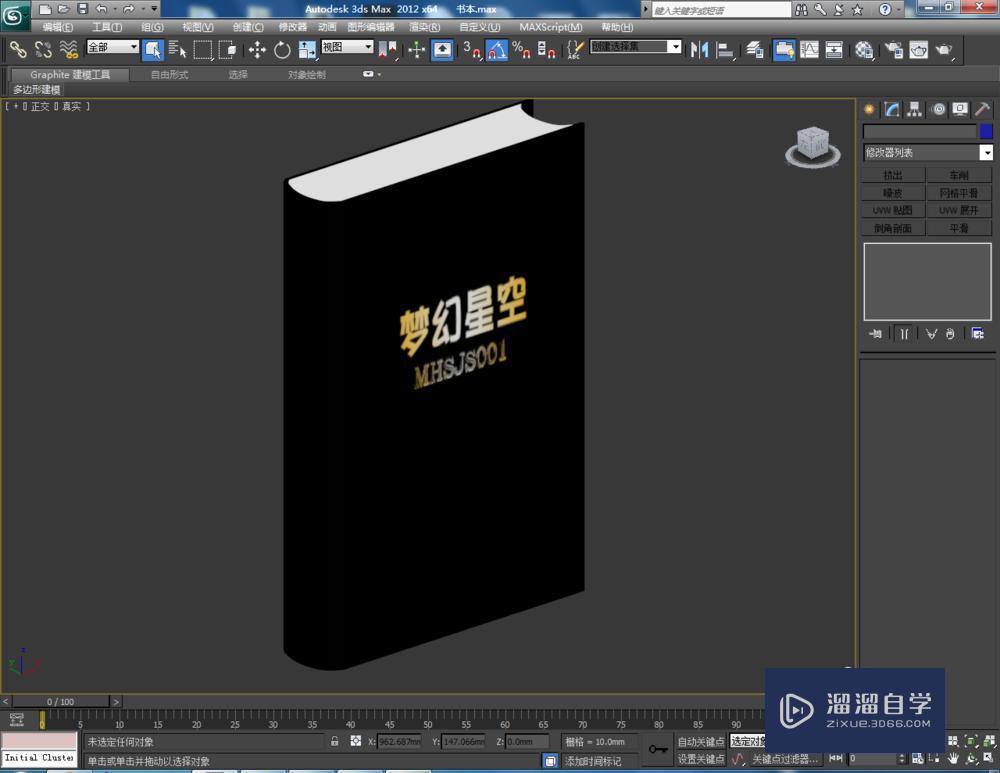Click the 网格平滑 modifier button
Viewport: 1000px width, 773px height.
tap(959, 193)
